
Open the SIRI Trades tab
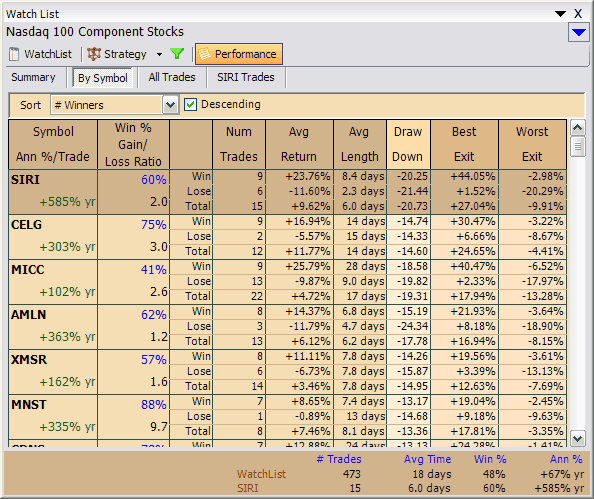pos(245,77)
